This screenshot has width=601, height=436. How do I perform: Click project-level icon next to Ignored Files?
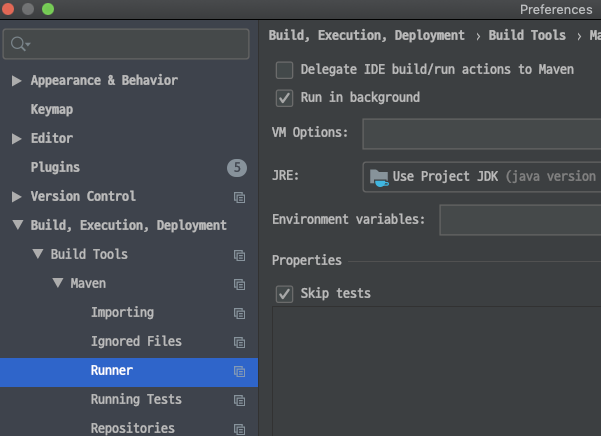pyautogui.click(x=240, y=342)
